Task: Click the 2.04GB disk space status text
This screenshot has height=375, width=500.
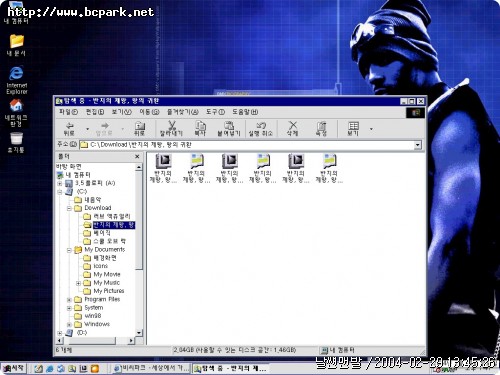Action: 234,350
